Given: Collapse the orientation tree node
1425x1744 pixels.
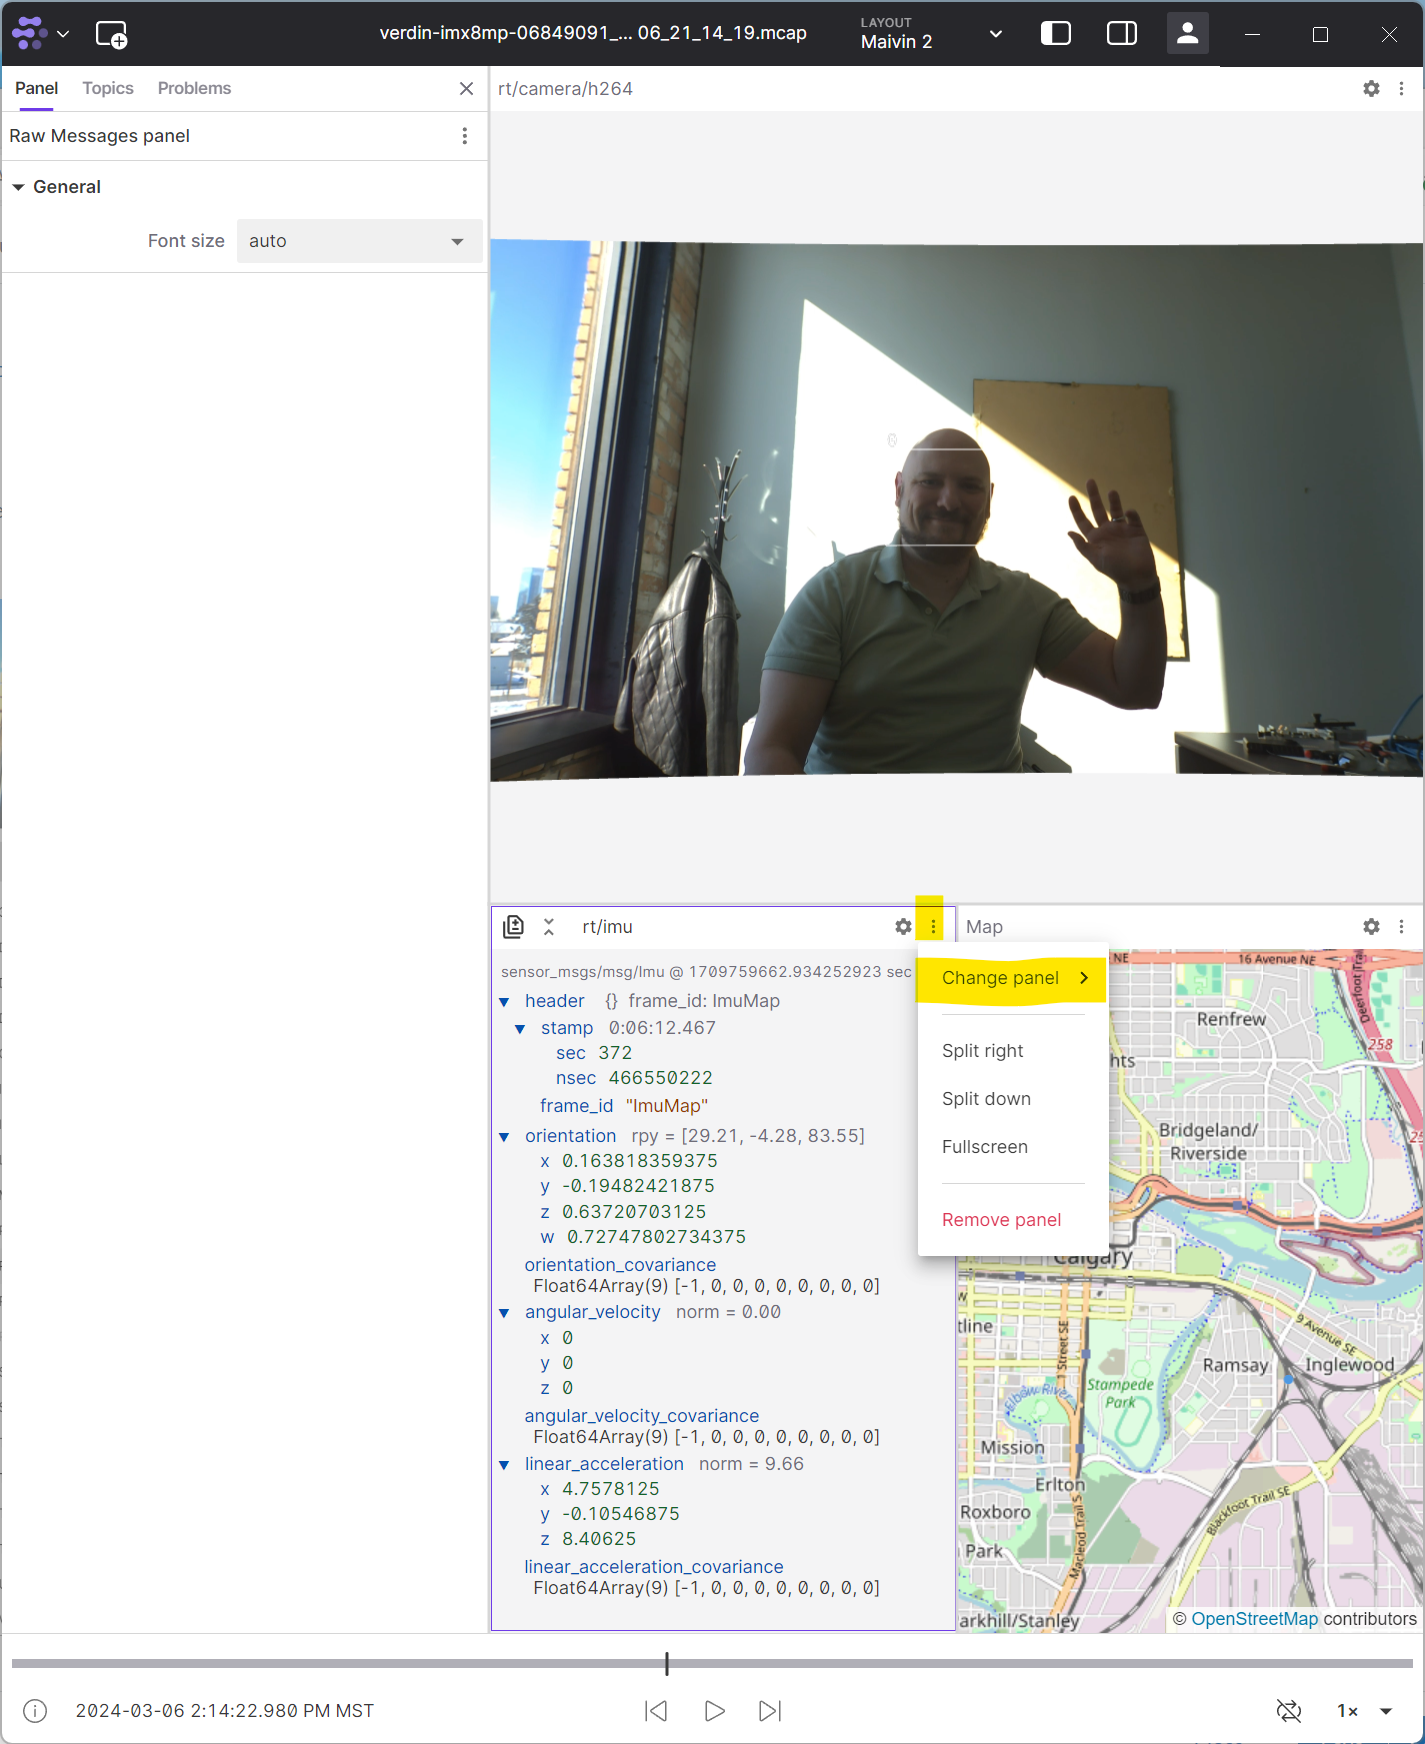Looking at the screenshot, I should point(504,1137).
